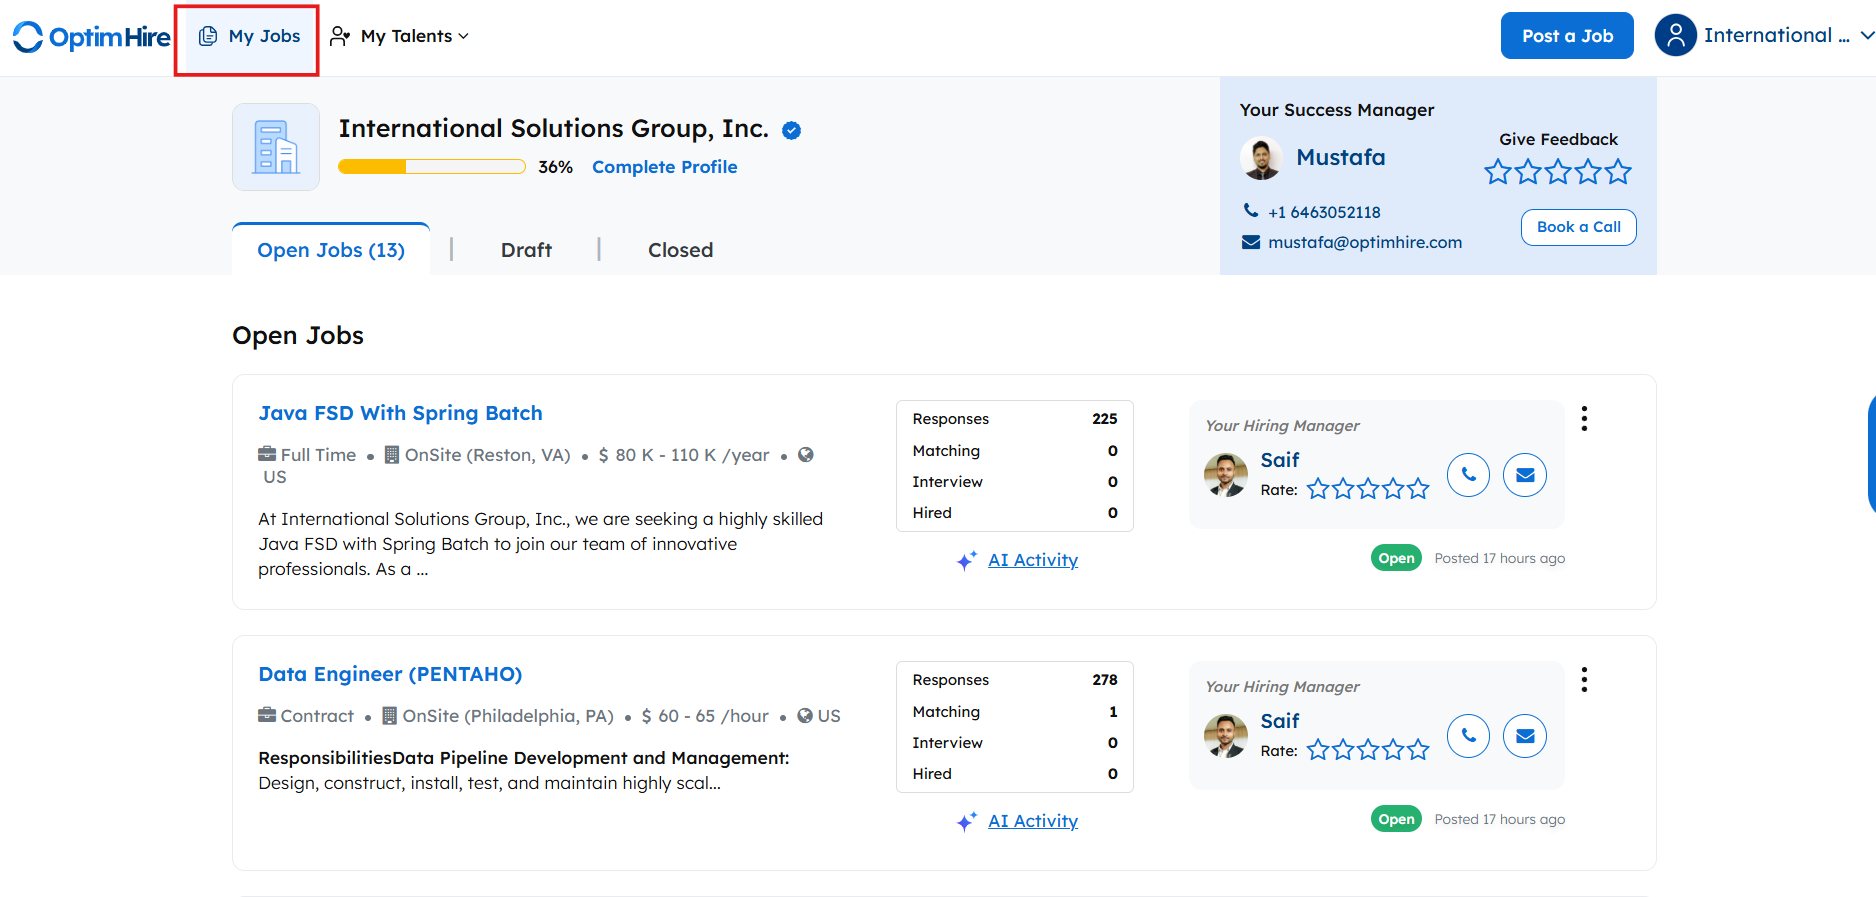The height and width of the screenshot is (897, 1876).
Task: Click the International account avatar icon
Action: [1676, 36]
